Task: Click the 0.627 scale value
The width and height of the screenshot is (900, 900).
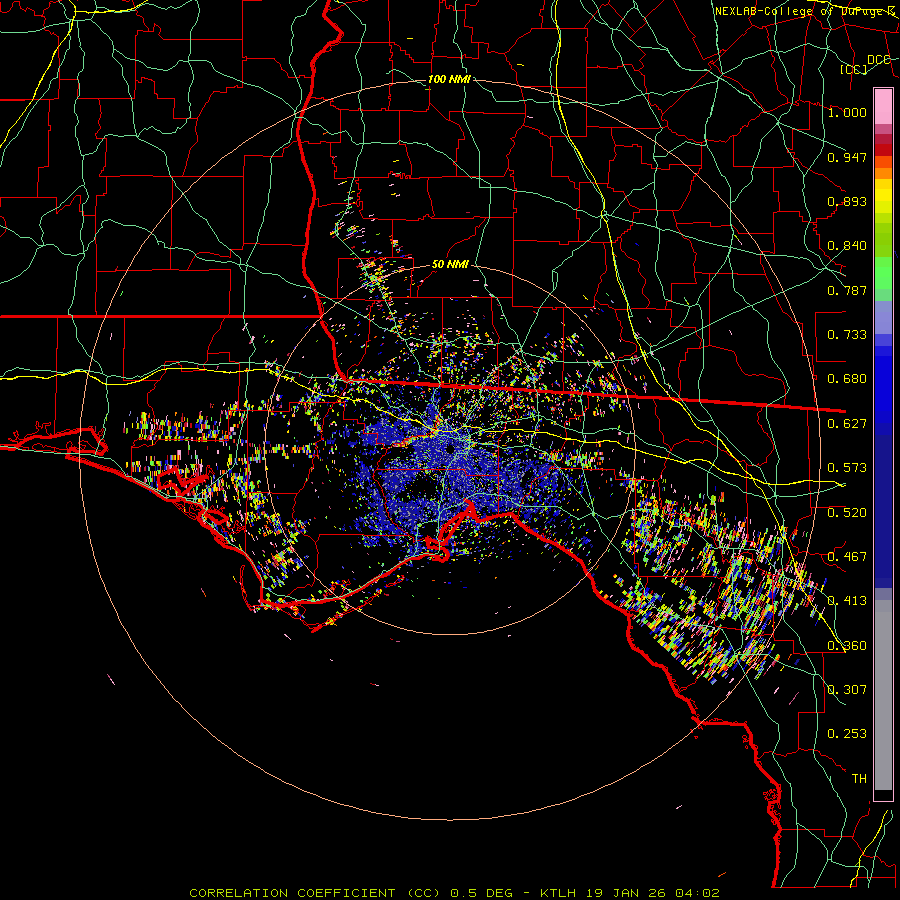Action: point(847,424)
